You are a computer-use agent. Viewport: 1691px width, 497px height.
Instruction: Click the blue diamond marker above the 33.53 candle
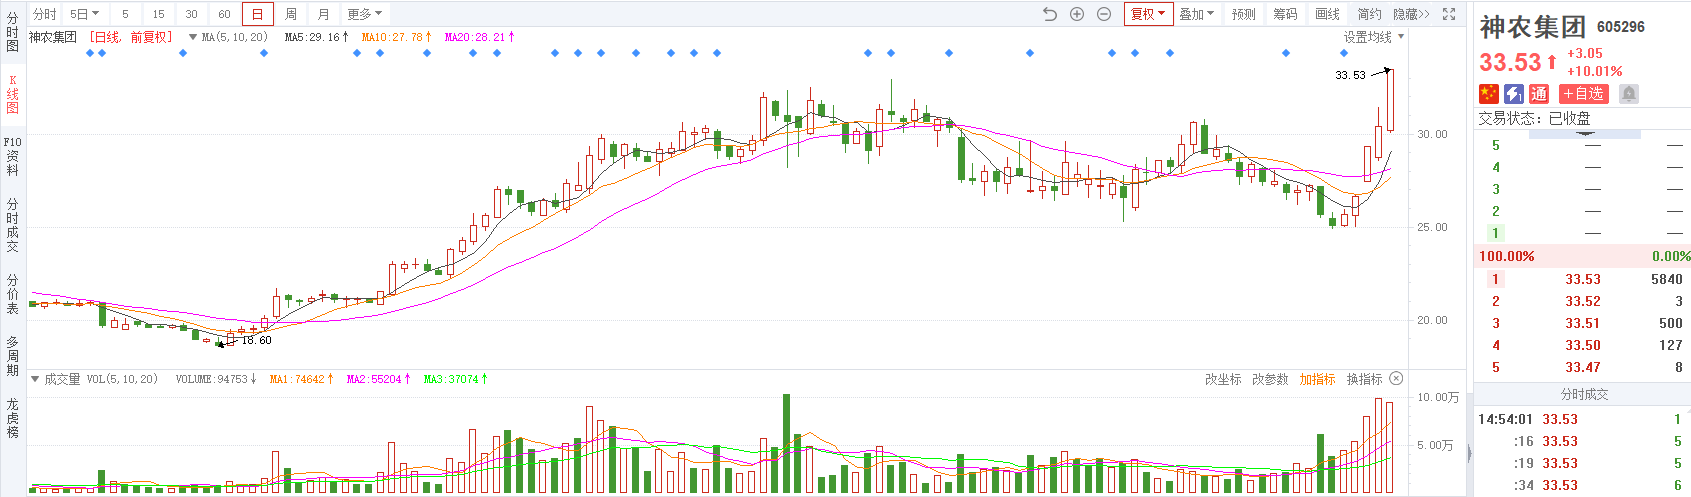(1344, 53)
